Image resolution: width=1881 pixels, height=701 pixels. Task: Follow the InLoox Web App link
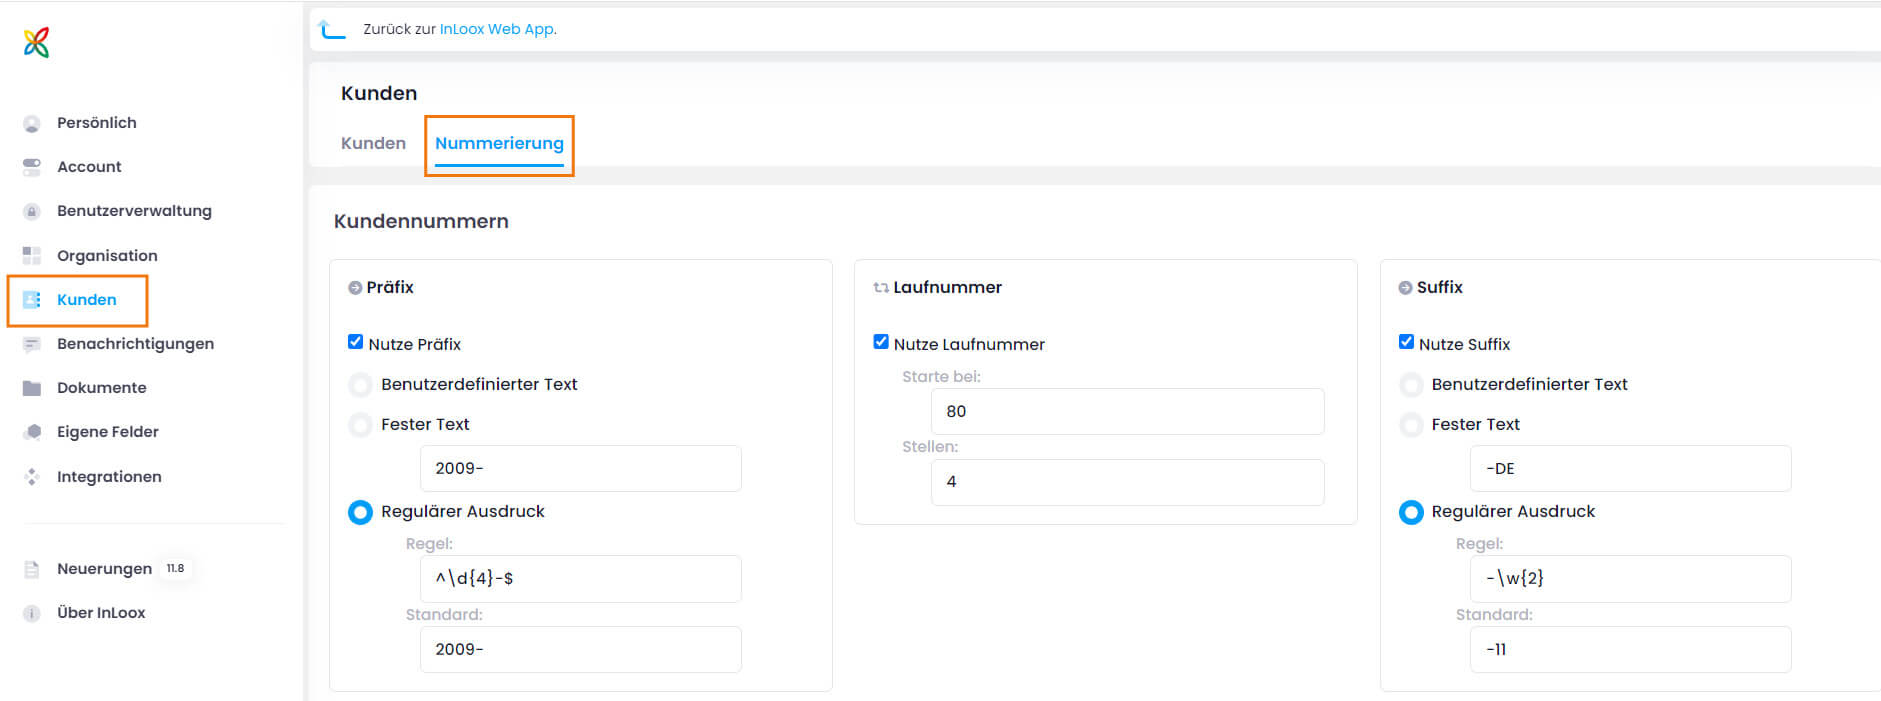point(497,29)
